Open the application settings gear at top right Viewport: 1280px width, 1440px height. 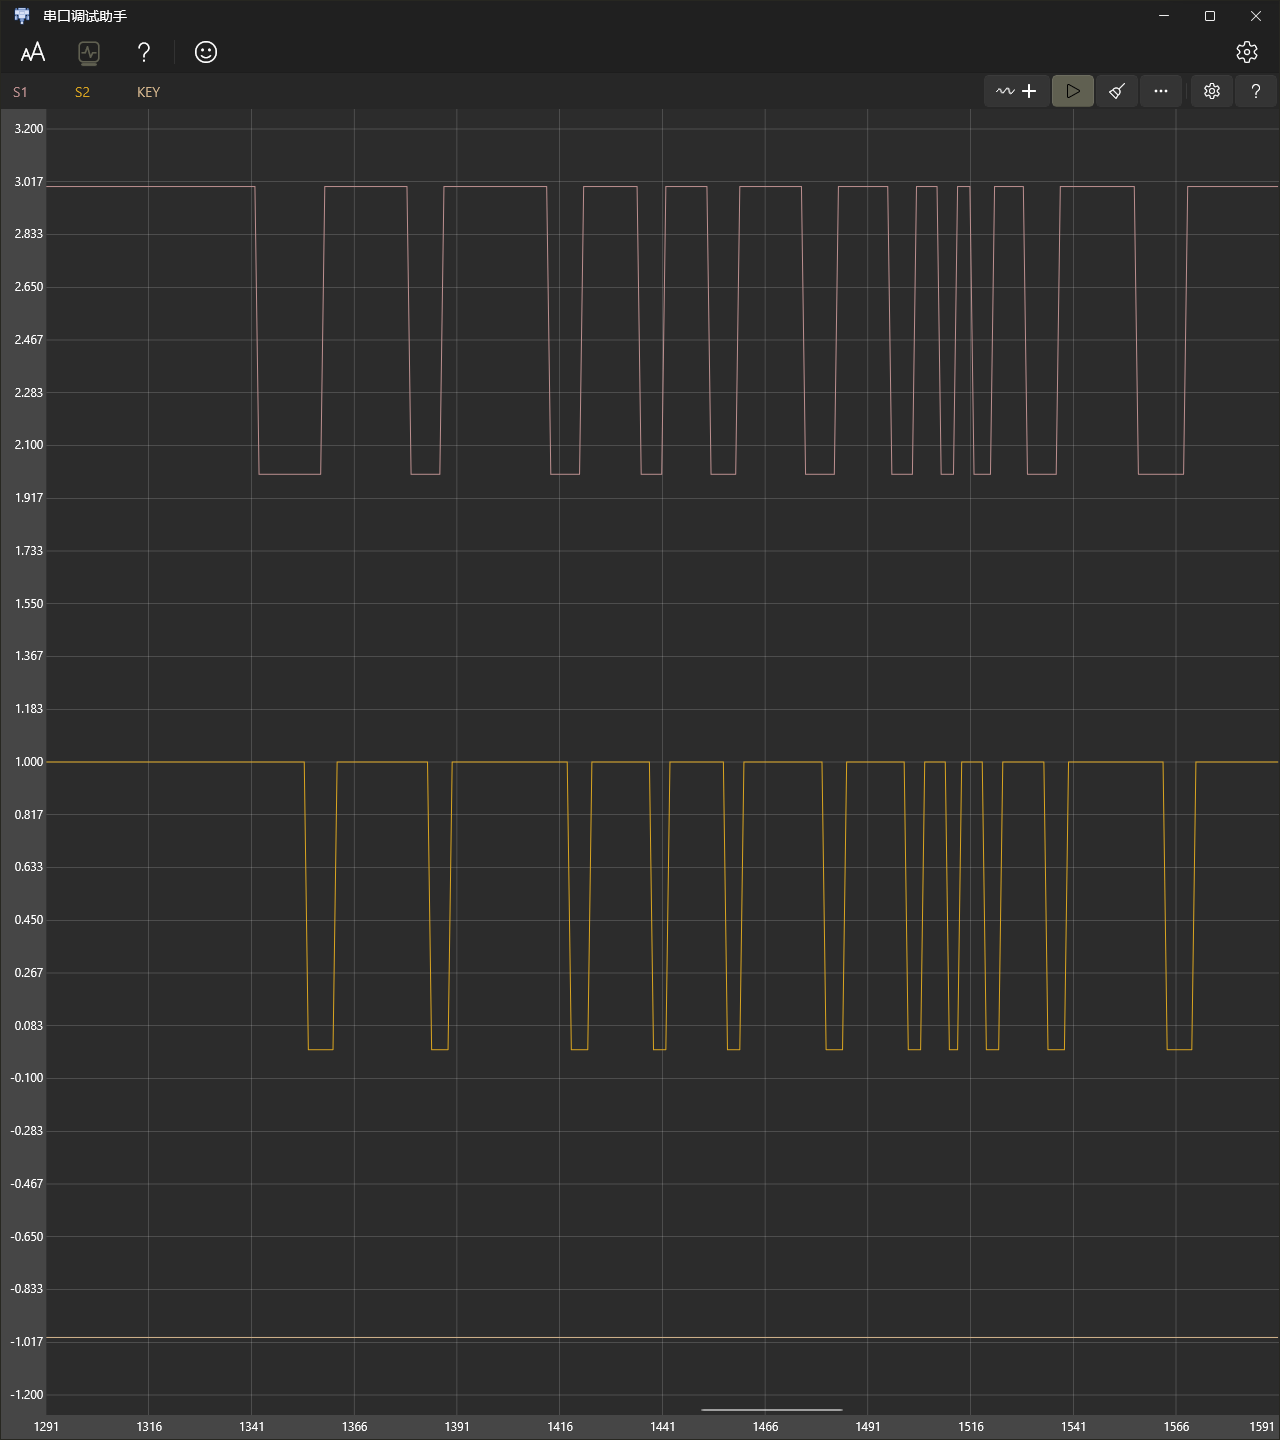[1246, 52]
